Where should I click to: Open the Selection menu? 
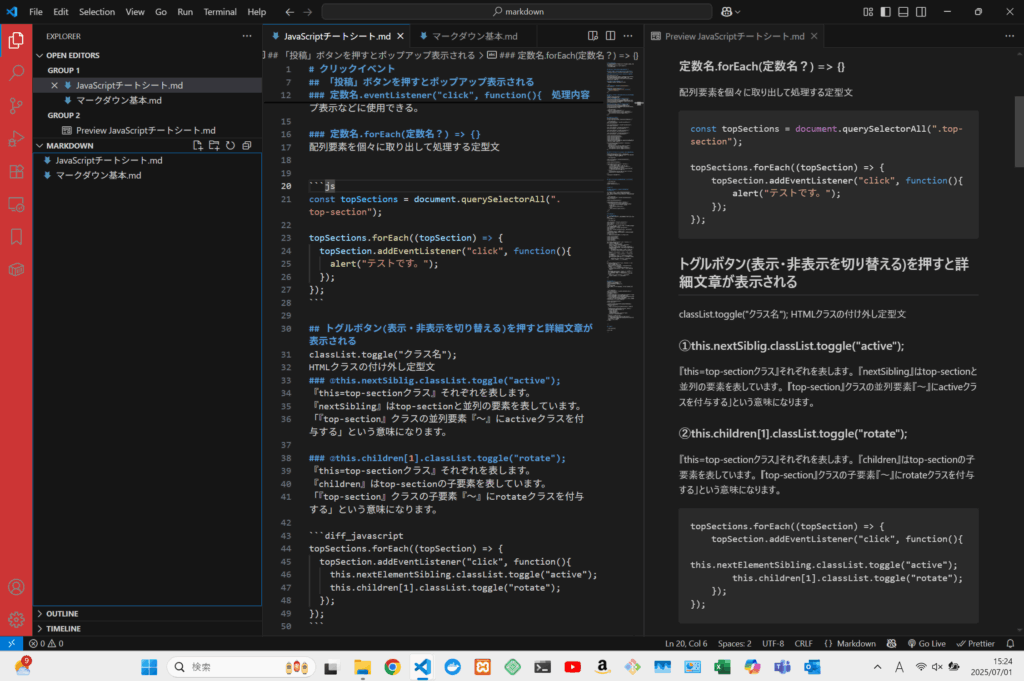(x=97, y=12)
